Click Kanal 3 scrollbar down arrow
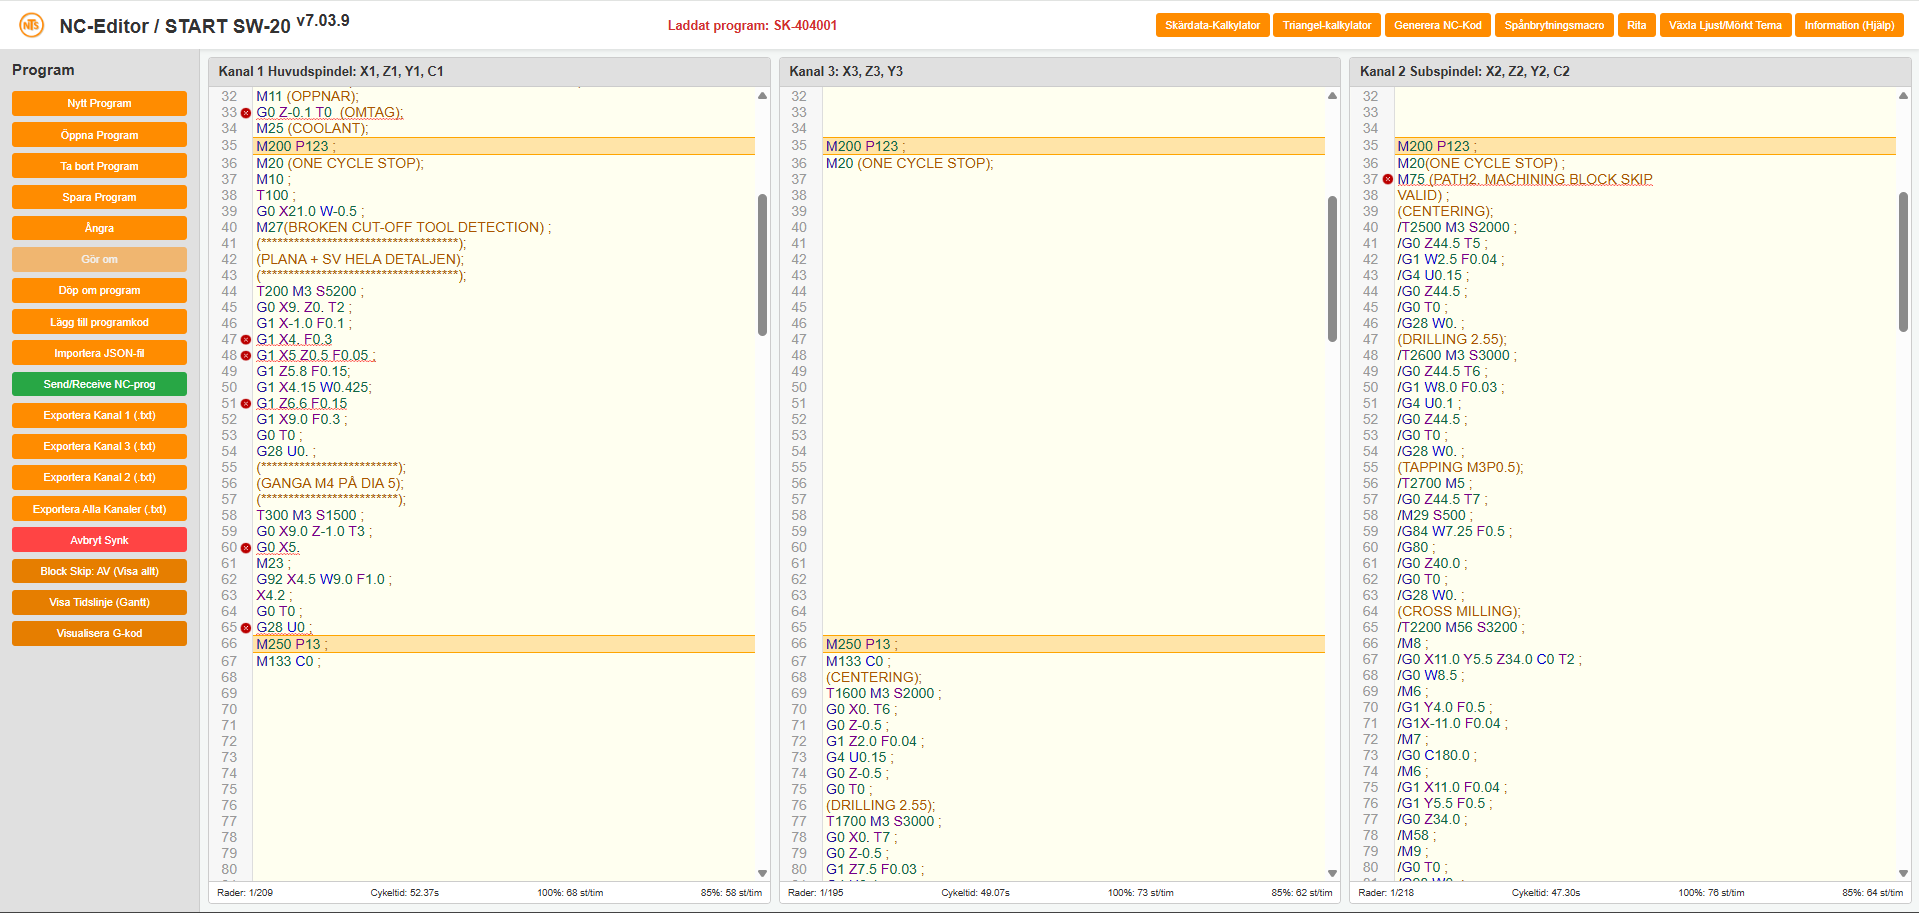 (x=1332, y=873)
